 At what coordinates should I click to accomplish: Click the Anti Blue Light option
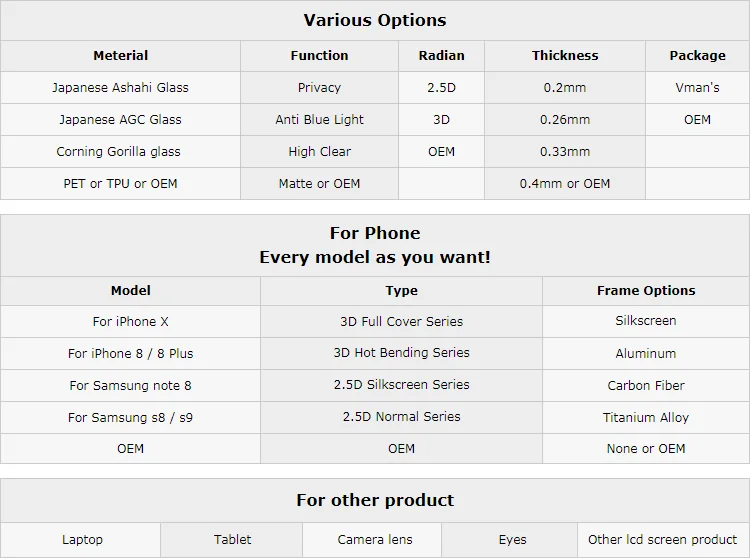click(319, 120)
